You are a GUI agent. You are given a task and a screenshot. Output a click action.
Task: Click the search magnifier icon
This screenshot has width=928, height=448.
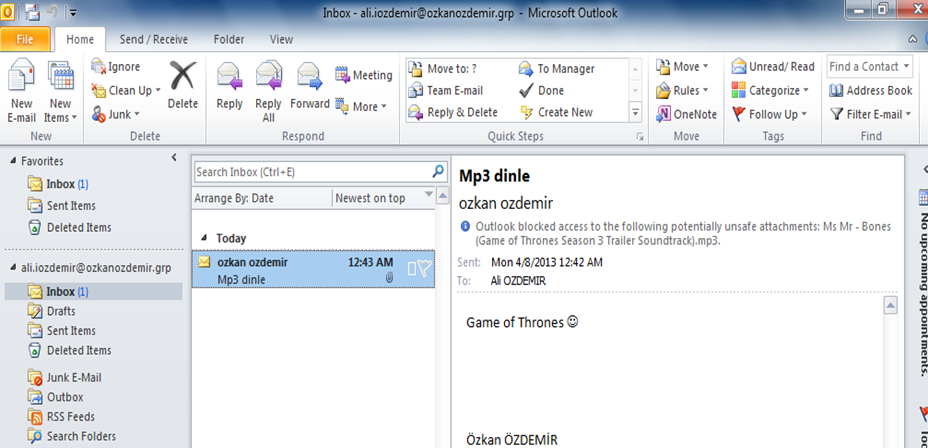click(x=438, y=172)
